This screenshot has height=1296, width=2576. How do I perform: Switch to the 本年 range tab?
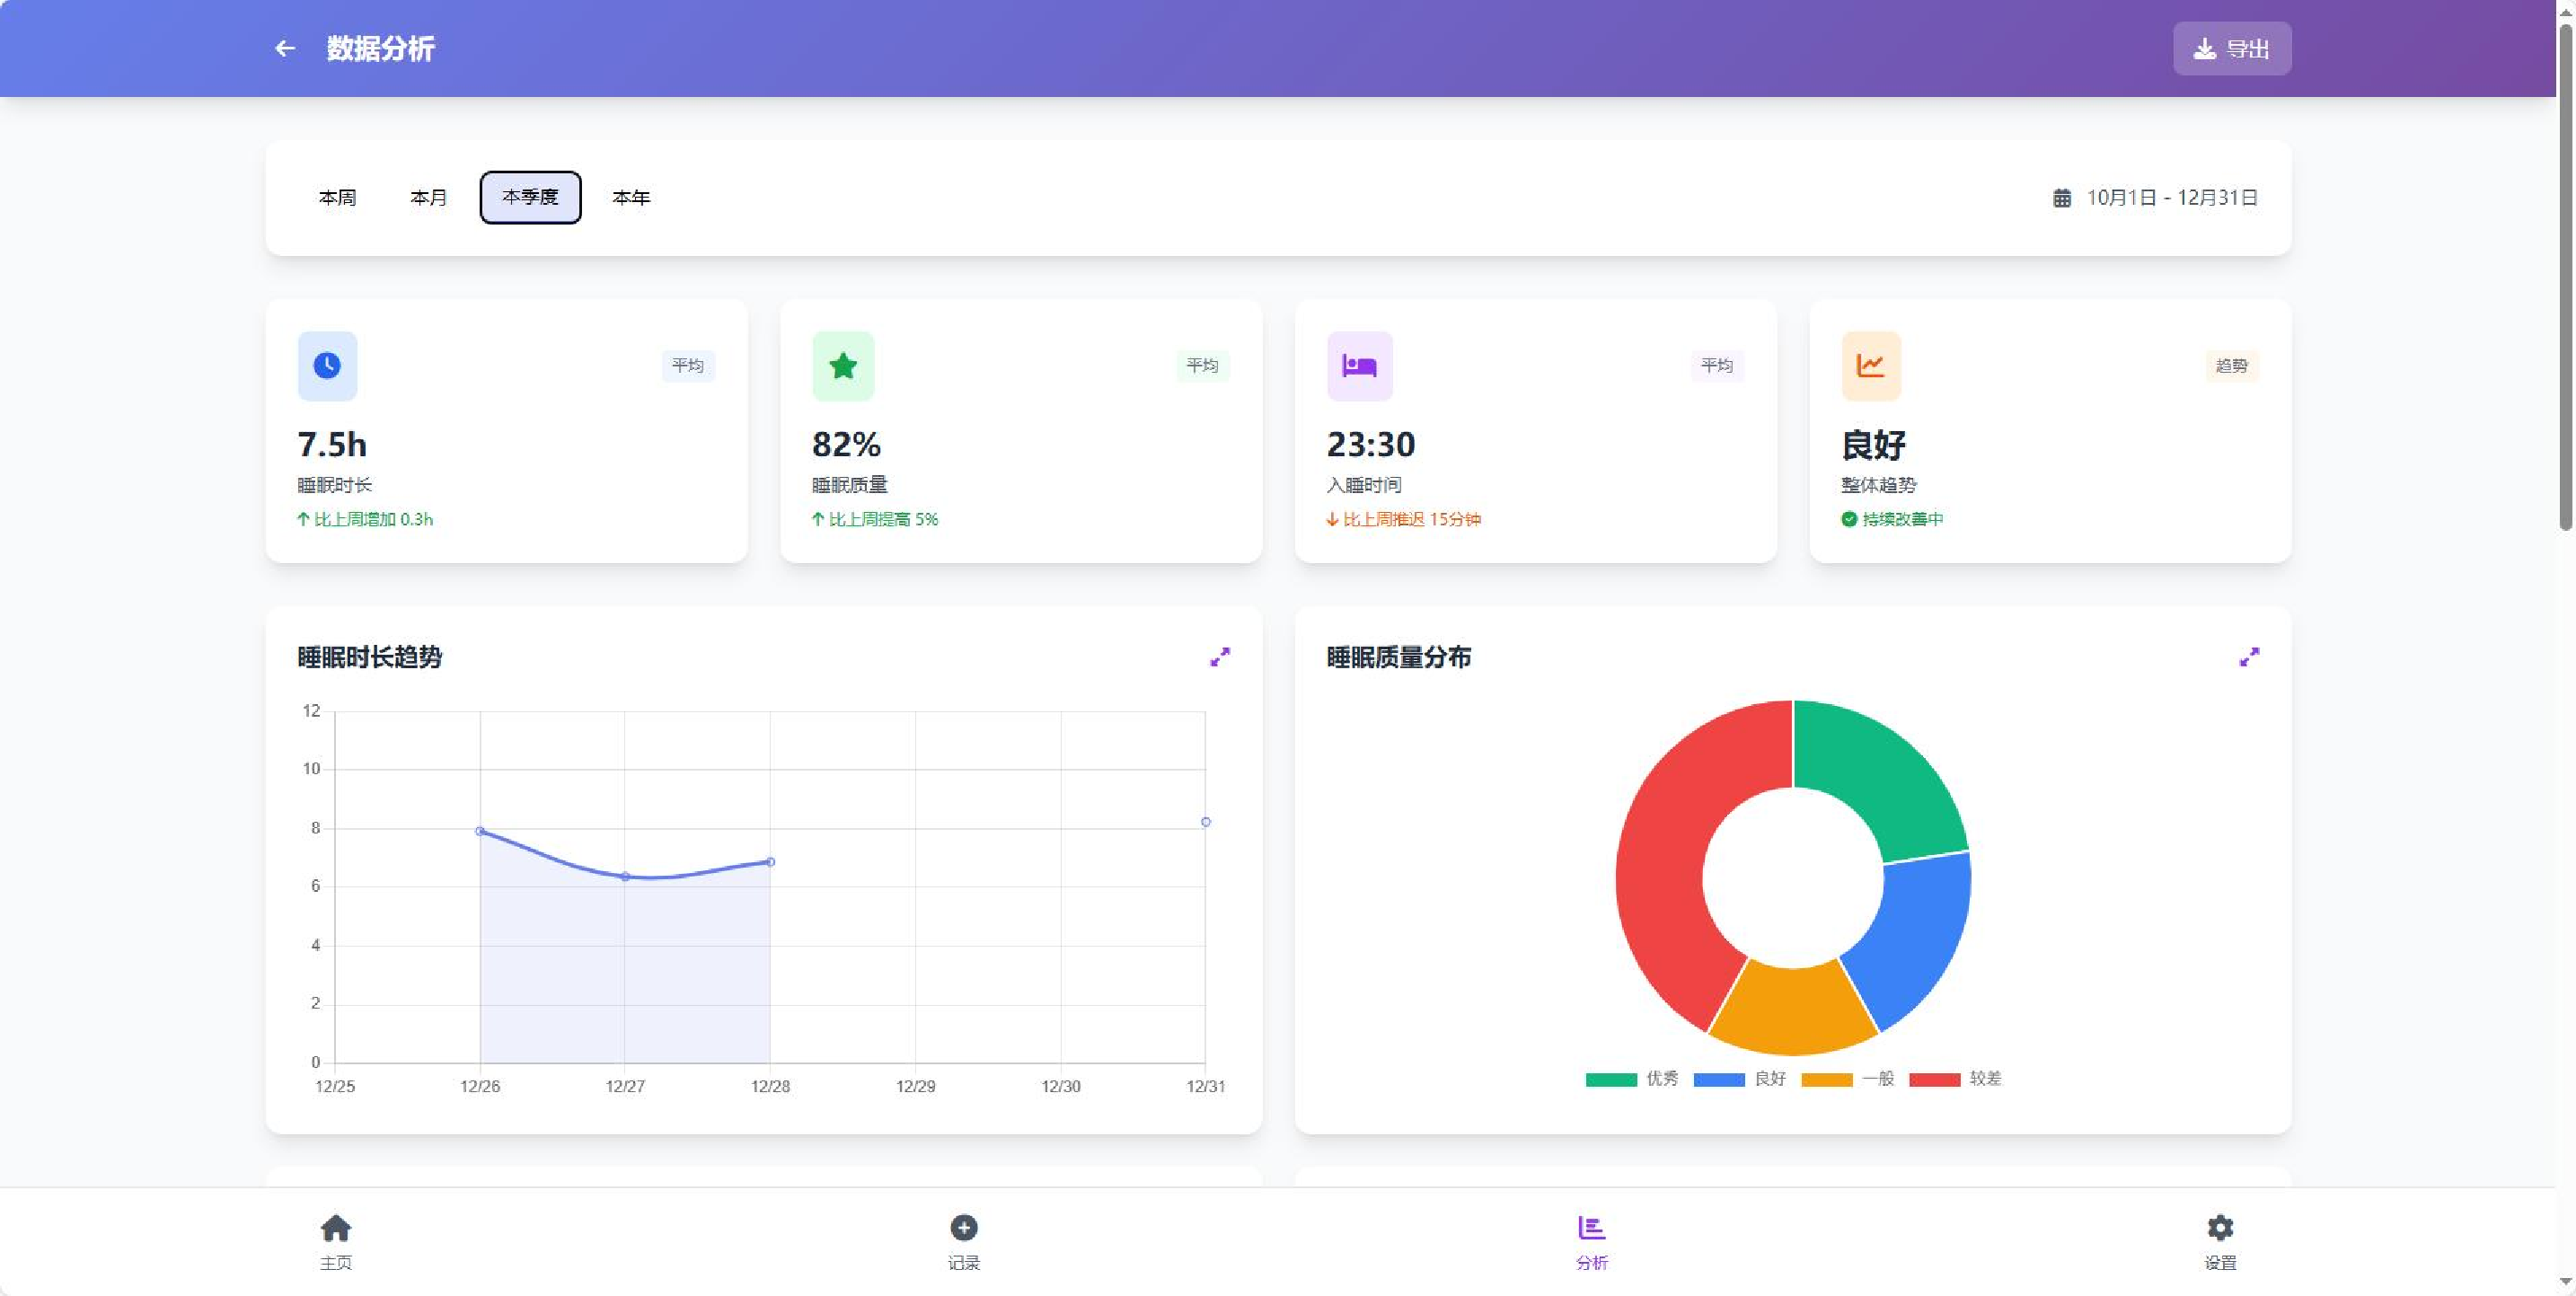pos(631,198)
